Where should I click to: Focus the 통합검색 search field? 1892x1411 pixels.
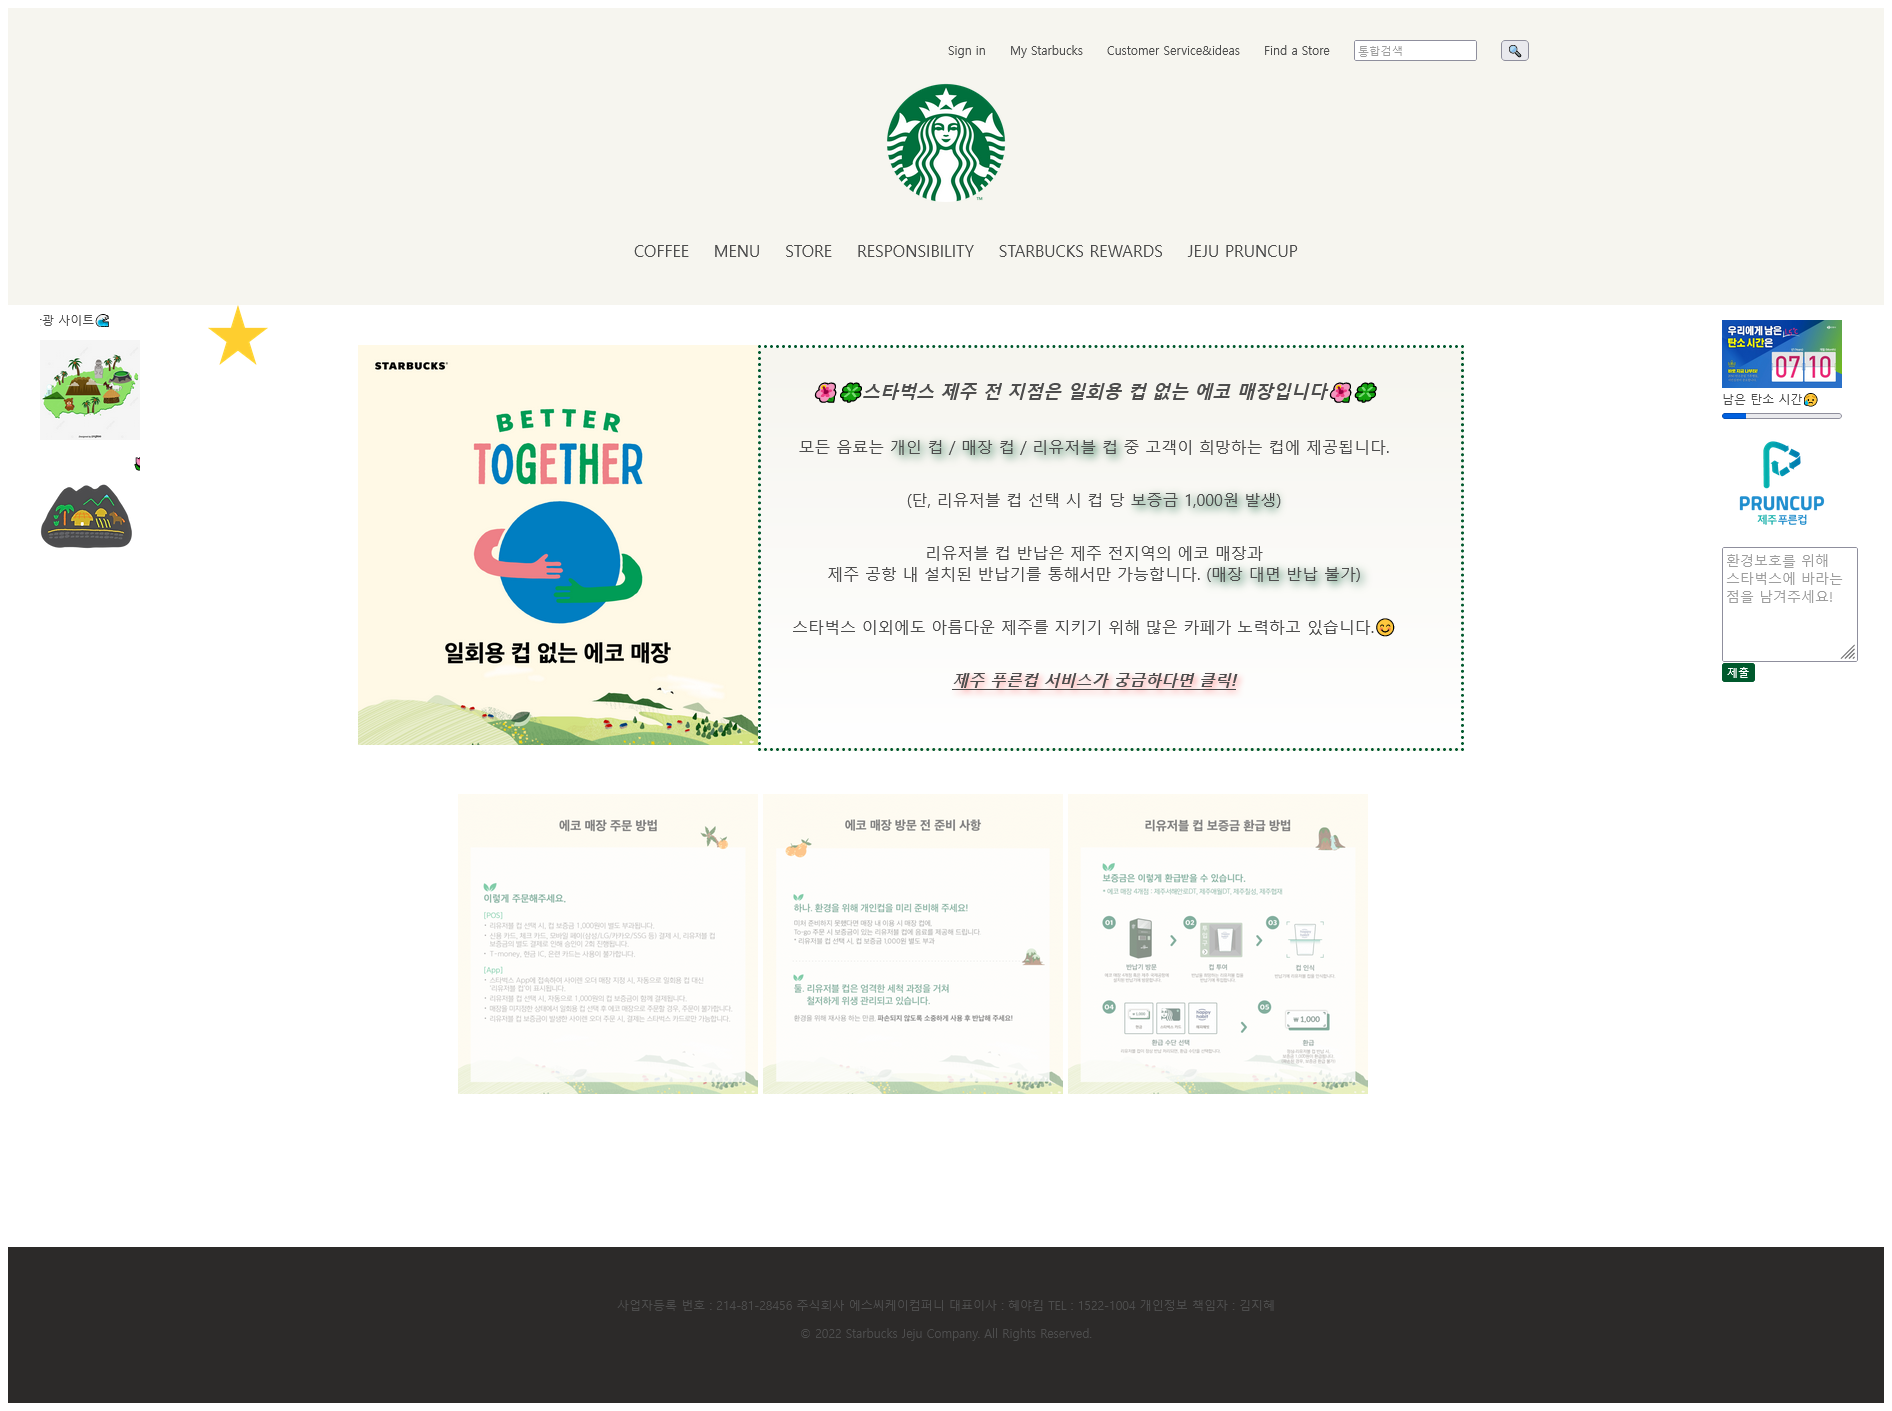tap(1415, 51)
